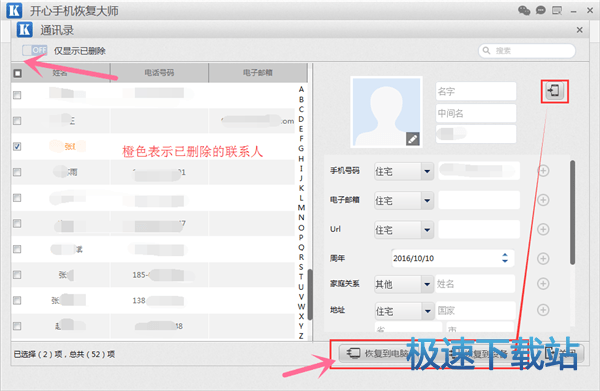
Task: Click the 名字 input field
Action: pos(476,91)
